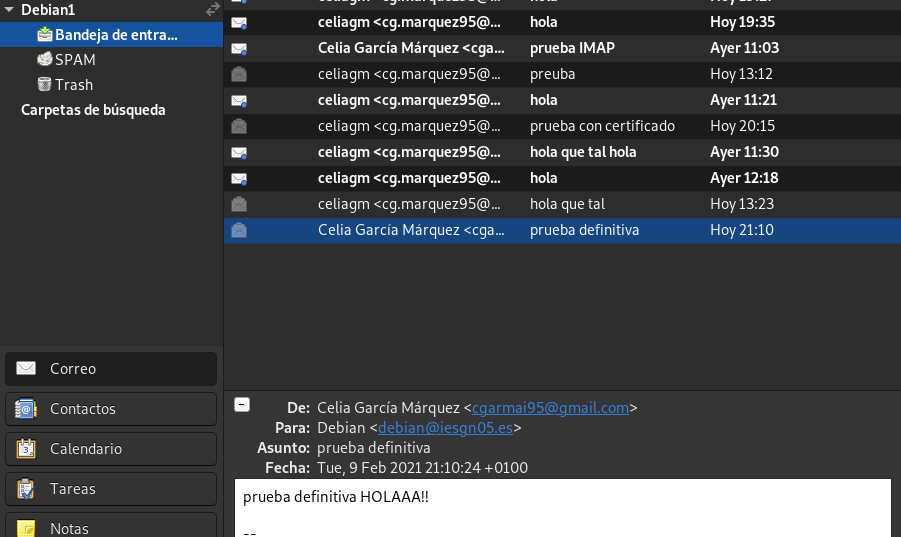901x537 pixels.
Task: Open the Notas view
Action: (x=111, y=527)
